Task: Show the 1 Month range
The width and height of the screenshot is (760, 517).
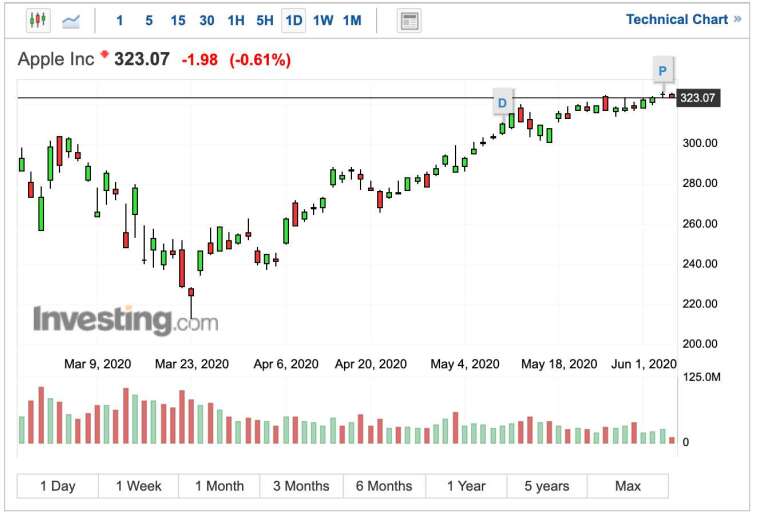Action: click(x=220, y=486)
